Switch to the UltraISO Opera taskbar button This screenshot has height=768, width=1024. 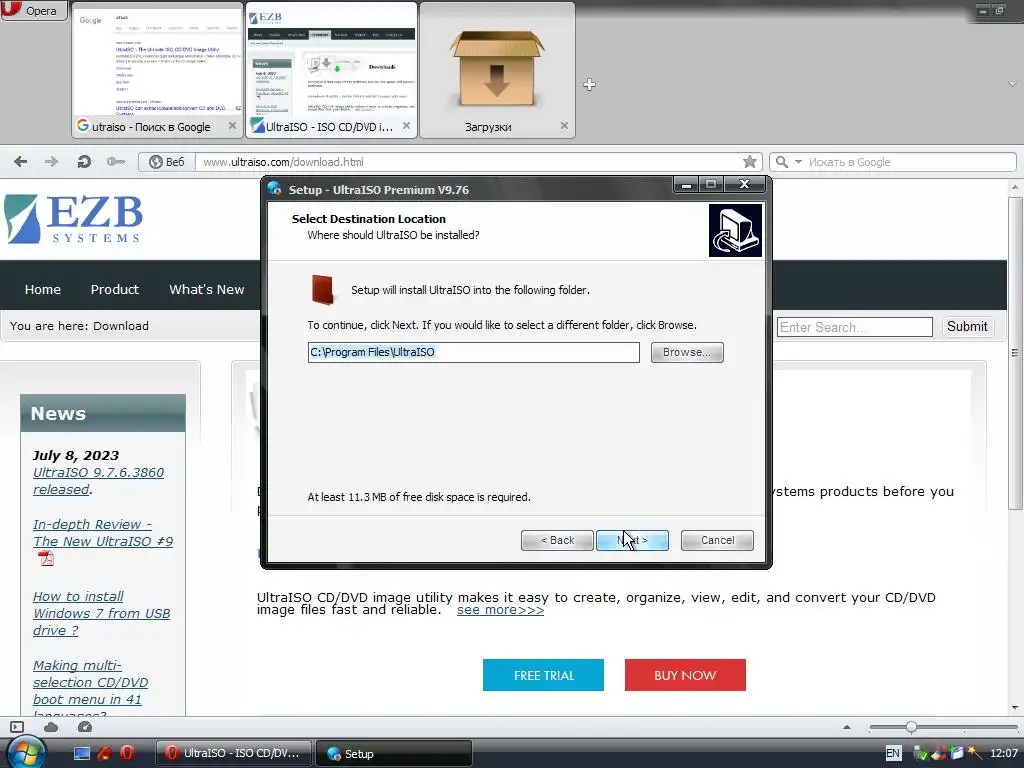[234, 753]
